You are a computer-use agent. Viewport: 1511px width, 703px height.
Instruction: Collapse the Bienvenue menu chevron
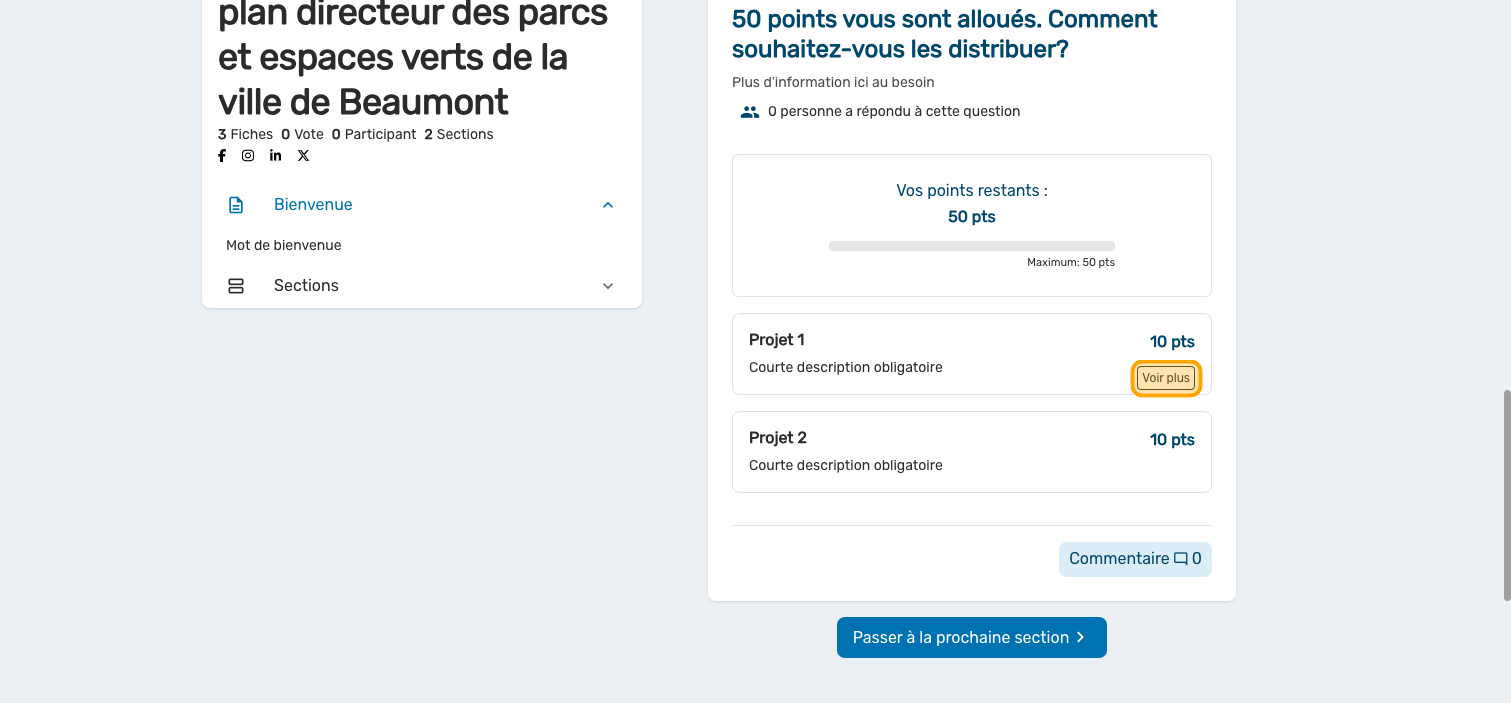click(608, 205)
